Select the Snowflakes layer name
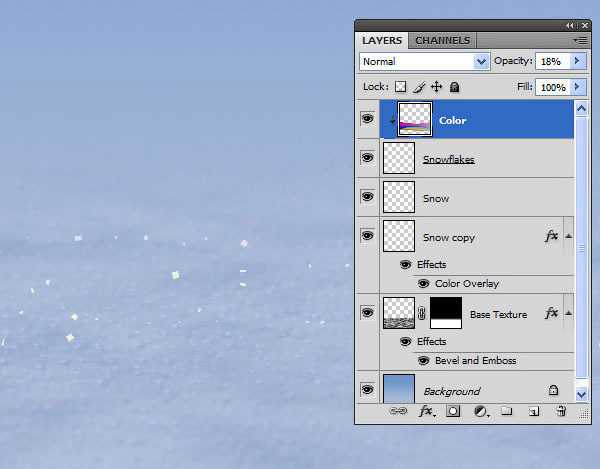The width and height of the screenshot is (600, 469). (448, 160)
